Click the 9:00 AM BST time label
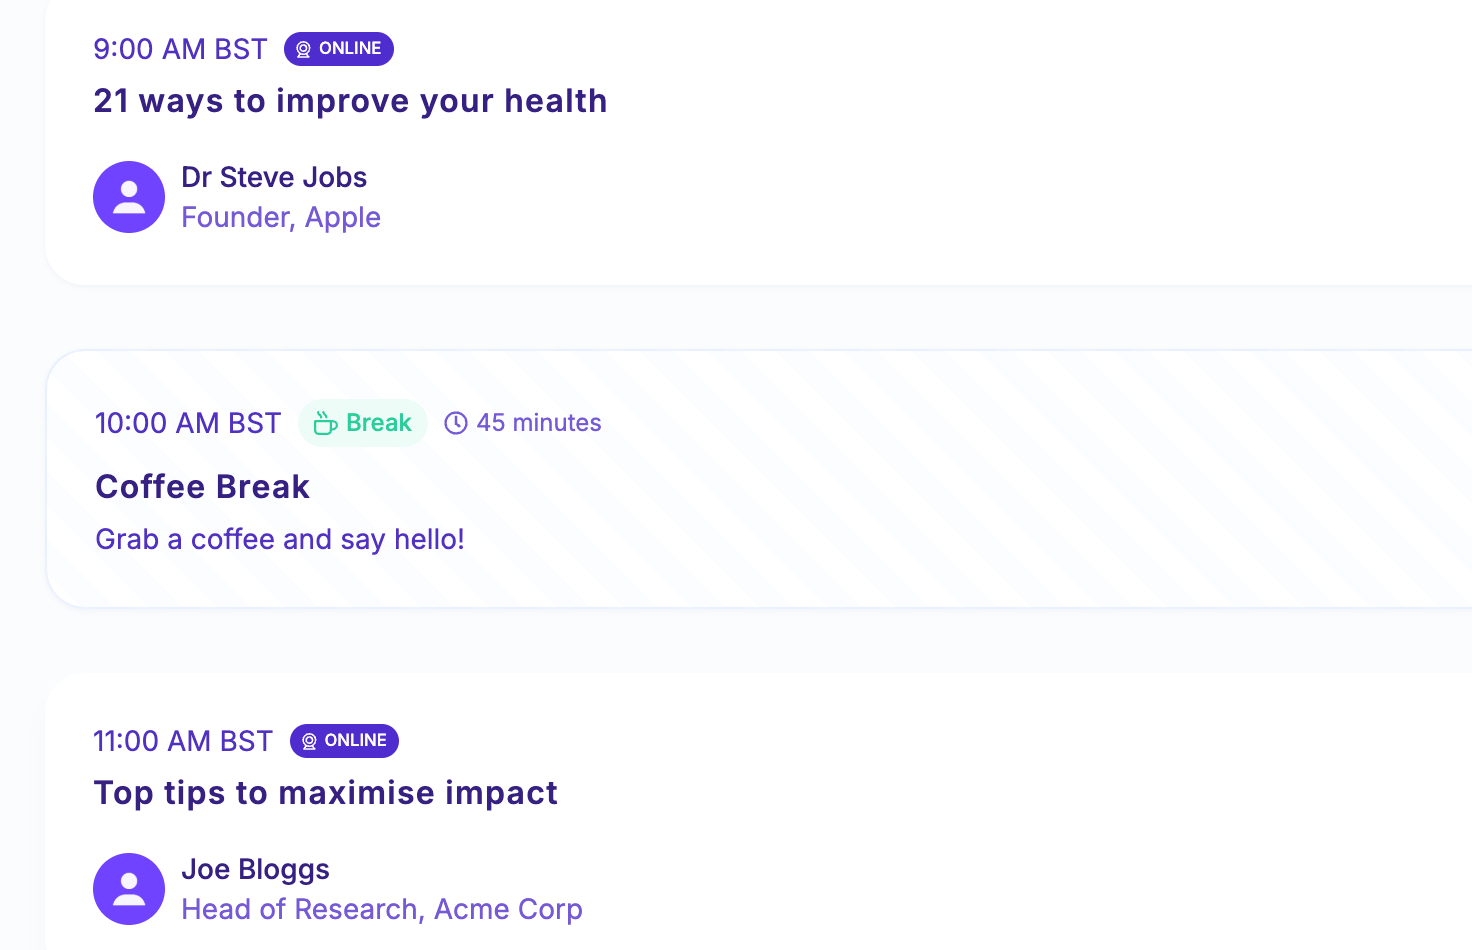The width and height of the screenshot is (1472, 950). pyautogui.click(x=180, y=49)
